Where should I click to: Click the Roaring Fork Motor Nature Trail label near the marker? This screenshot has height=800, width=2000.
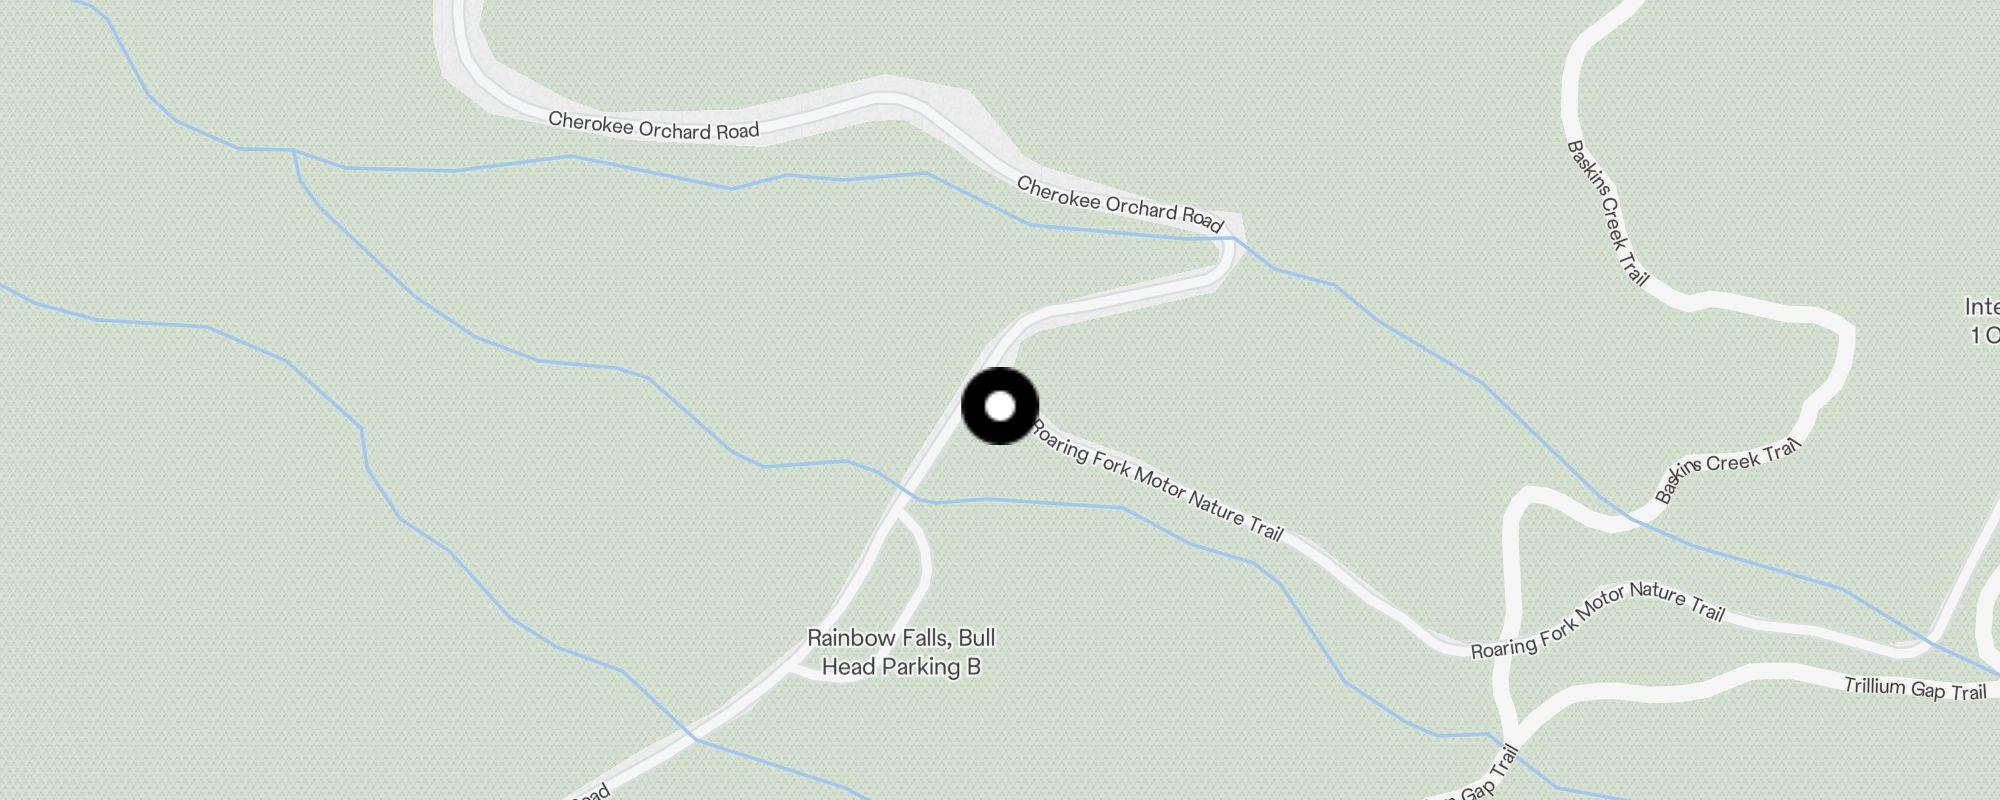coord(1157,480)
